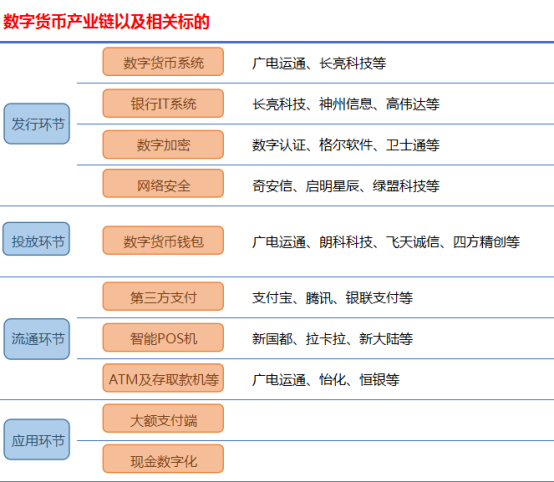Click the text 数字认证、格尔软件、卫士通等
This screenshot has height=482, width=554.
[x=346, y=145]
